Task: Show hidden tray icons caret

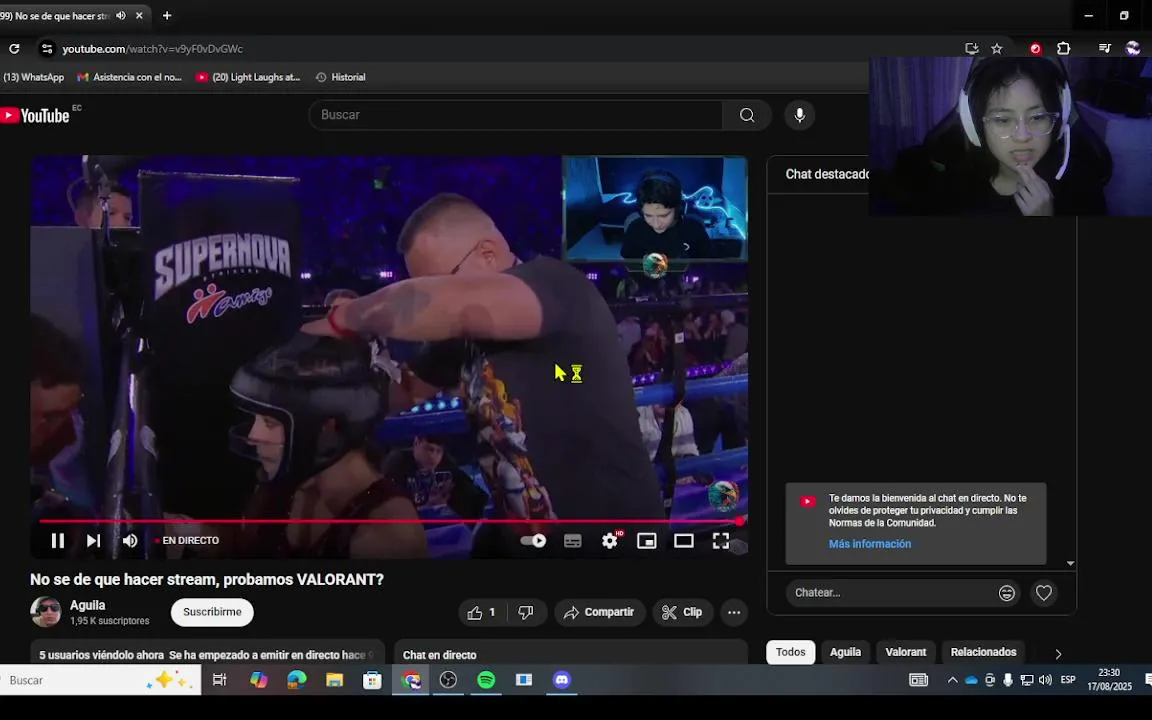Action: pos(953,680)
